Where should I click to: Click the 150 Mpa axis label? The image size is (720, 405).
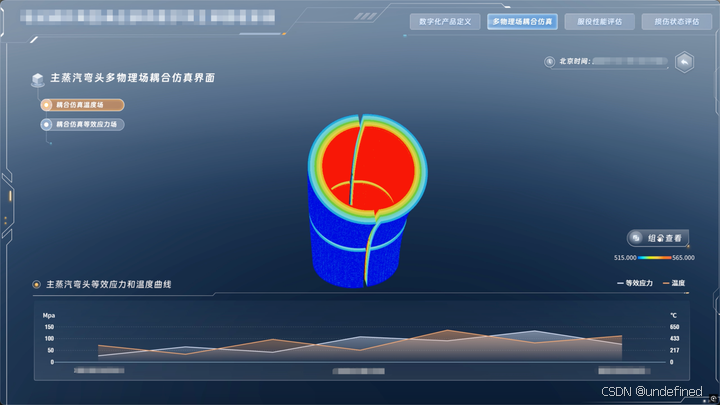point(49,327)
